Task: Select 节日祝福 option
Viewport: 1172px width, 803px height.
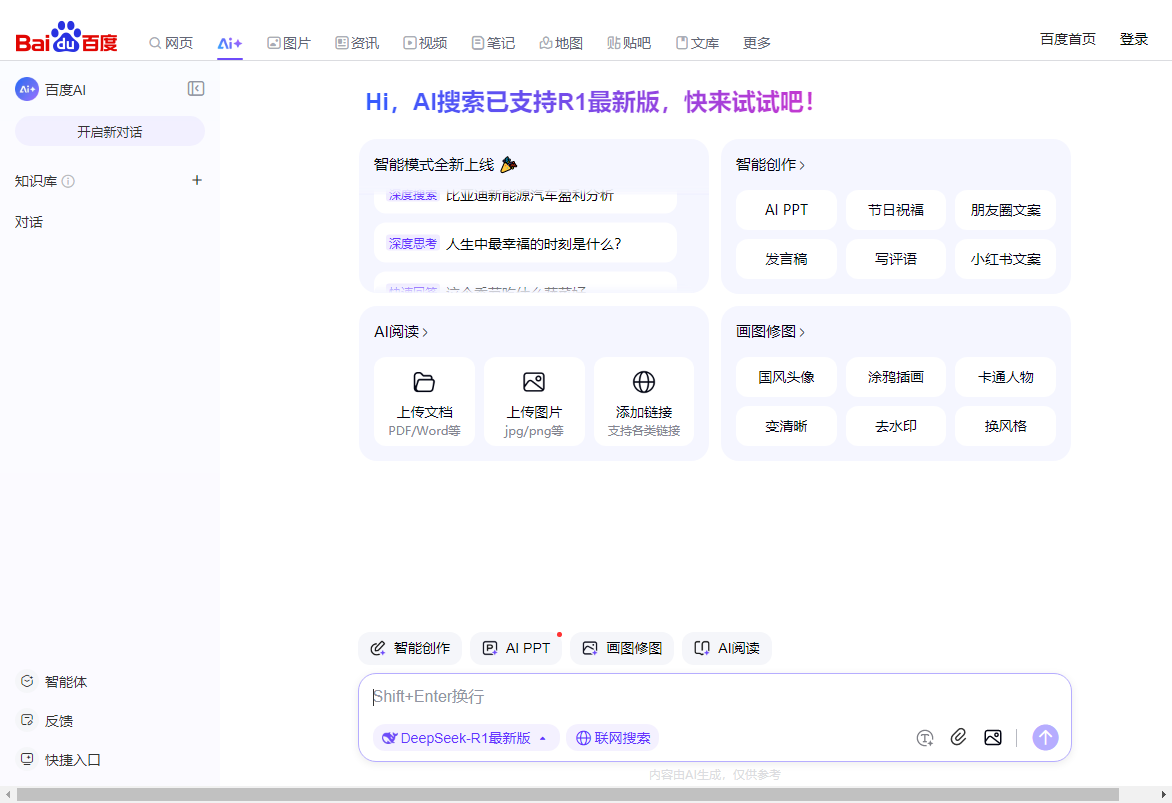Action: 895,210
